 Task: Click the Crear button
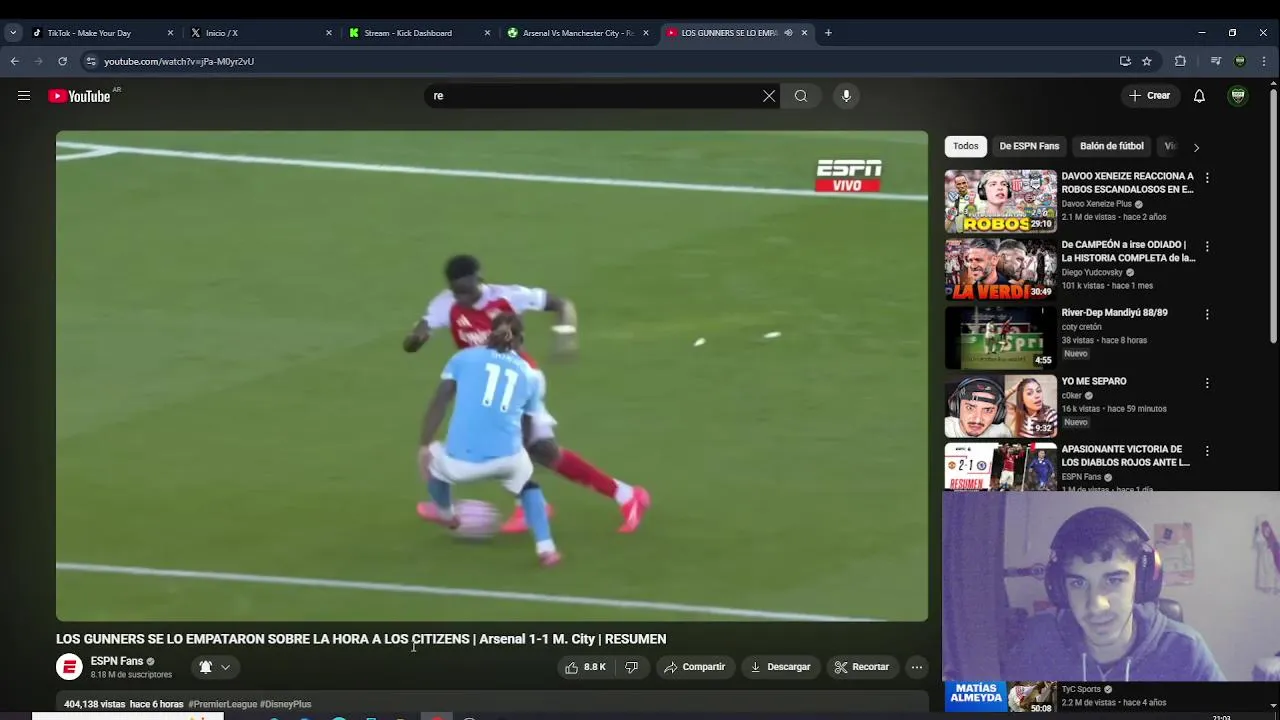tap(1149, 96)
